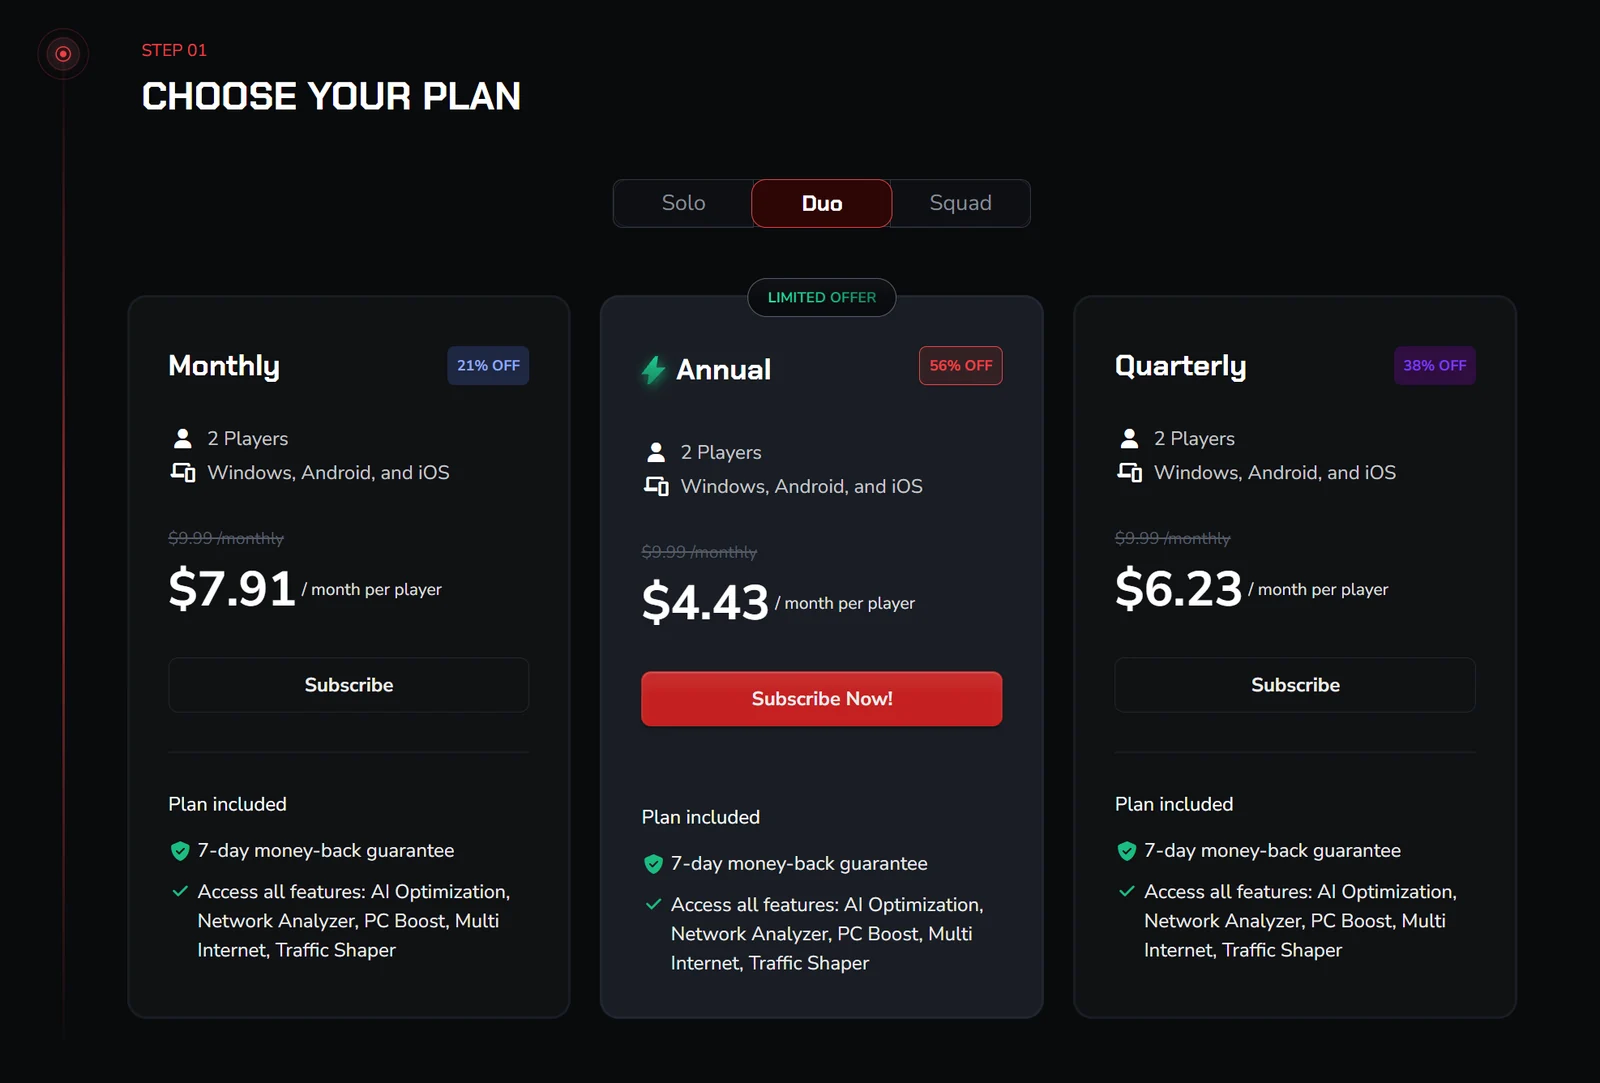Viewport: 1600px width, 1083px height.
Task: Click the devices icon in Monthly plan
Action: tap(183, 472)
